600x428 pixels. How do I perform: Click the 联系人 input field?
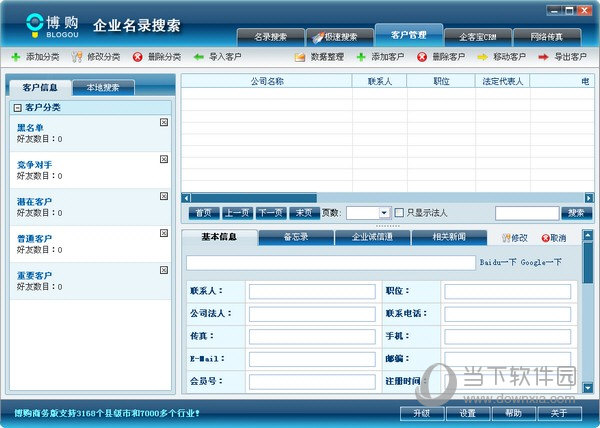pos(312,291)
